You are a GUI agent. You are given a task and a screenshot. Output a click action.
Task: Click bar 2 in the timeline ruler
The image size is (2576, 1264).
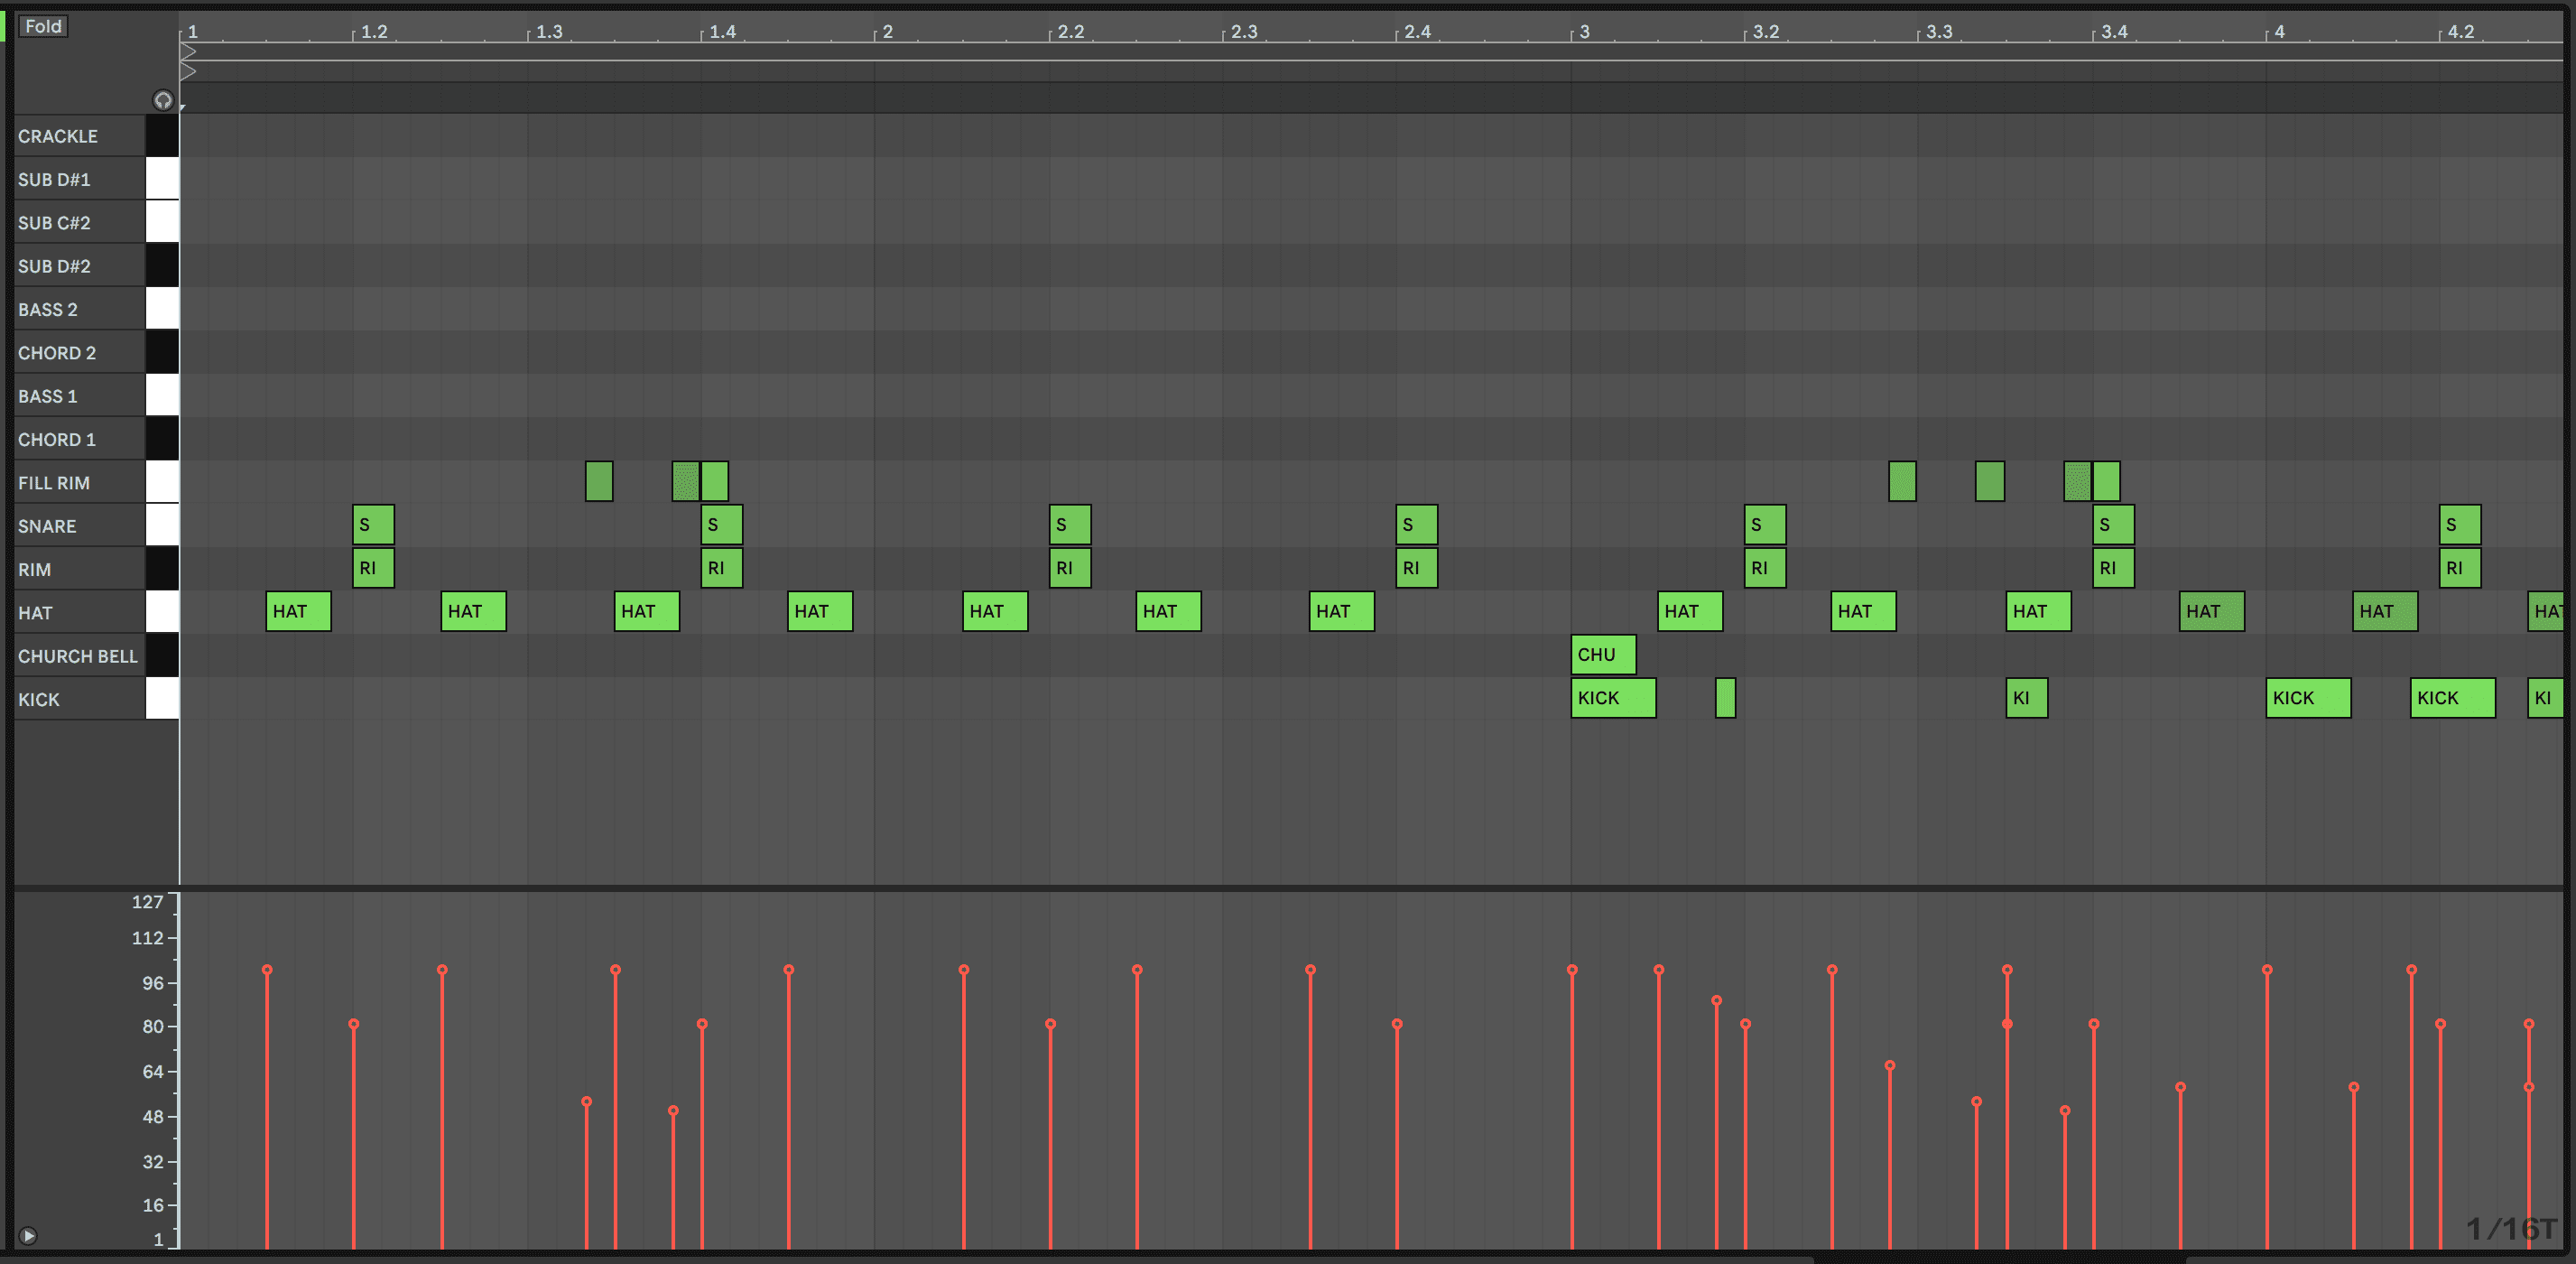coord(886,32)
